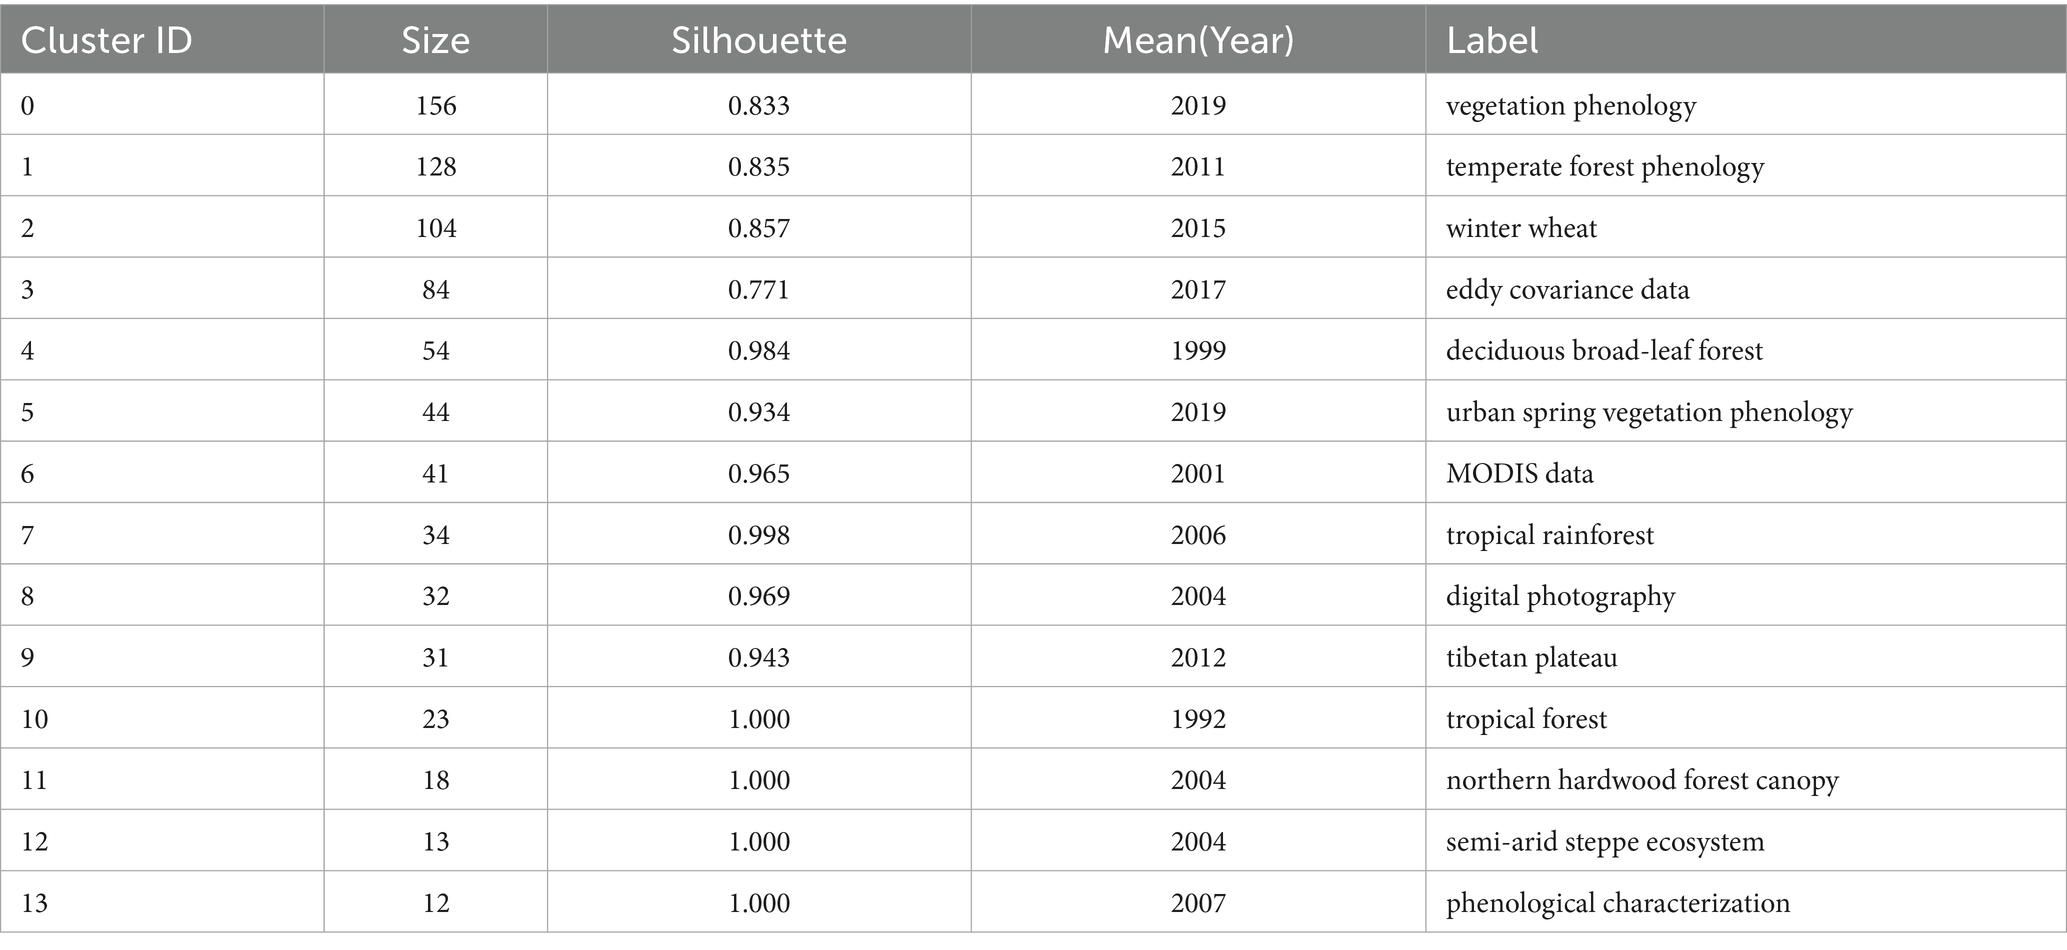Select the tropical rainforest cell
This screenshot has height=950, width=2067.
point(1549,535)
